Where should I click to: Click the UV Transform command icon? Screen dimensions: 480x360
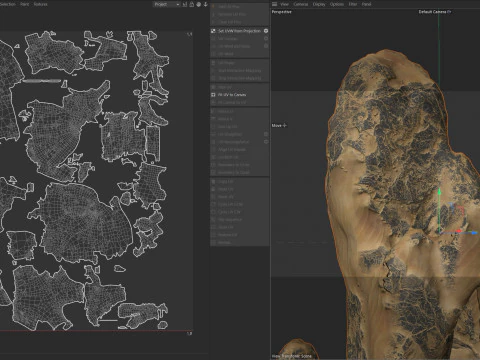[213, 38]
